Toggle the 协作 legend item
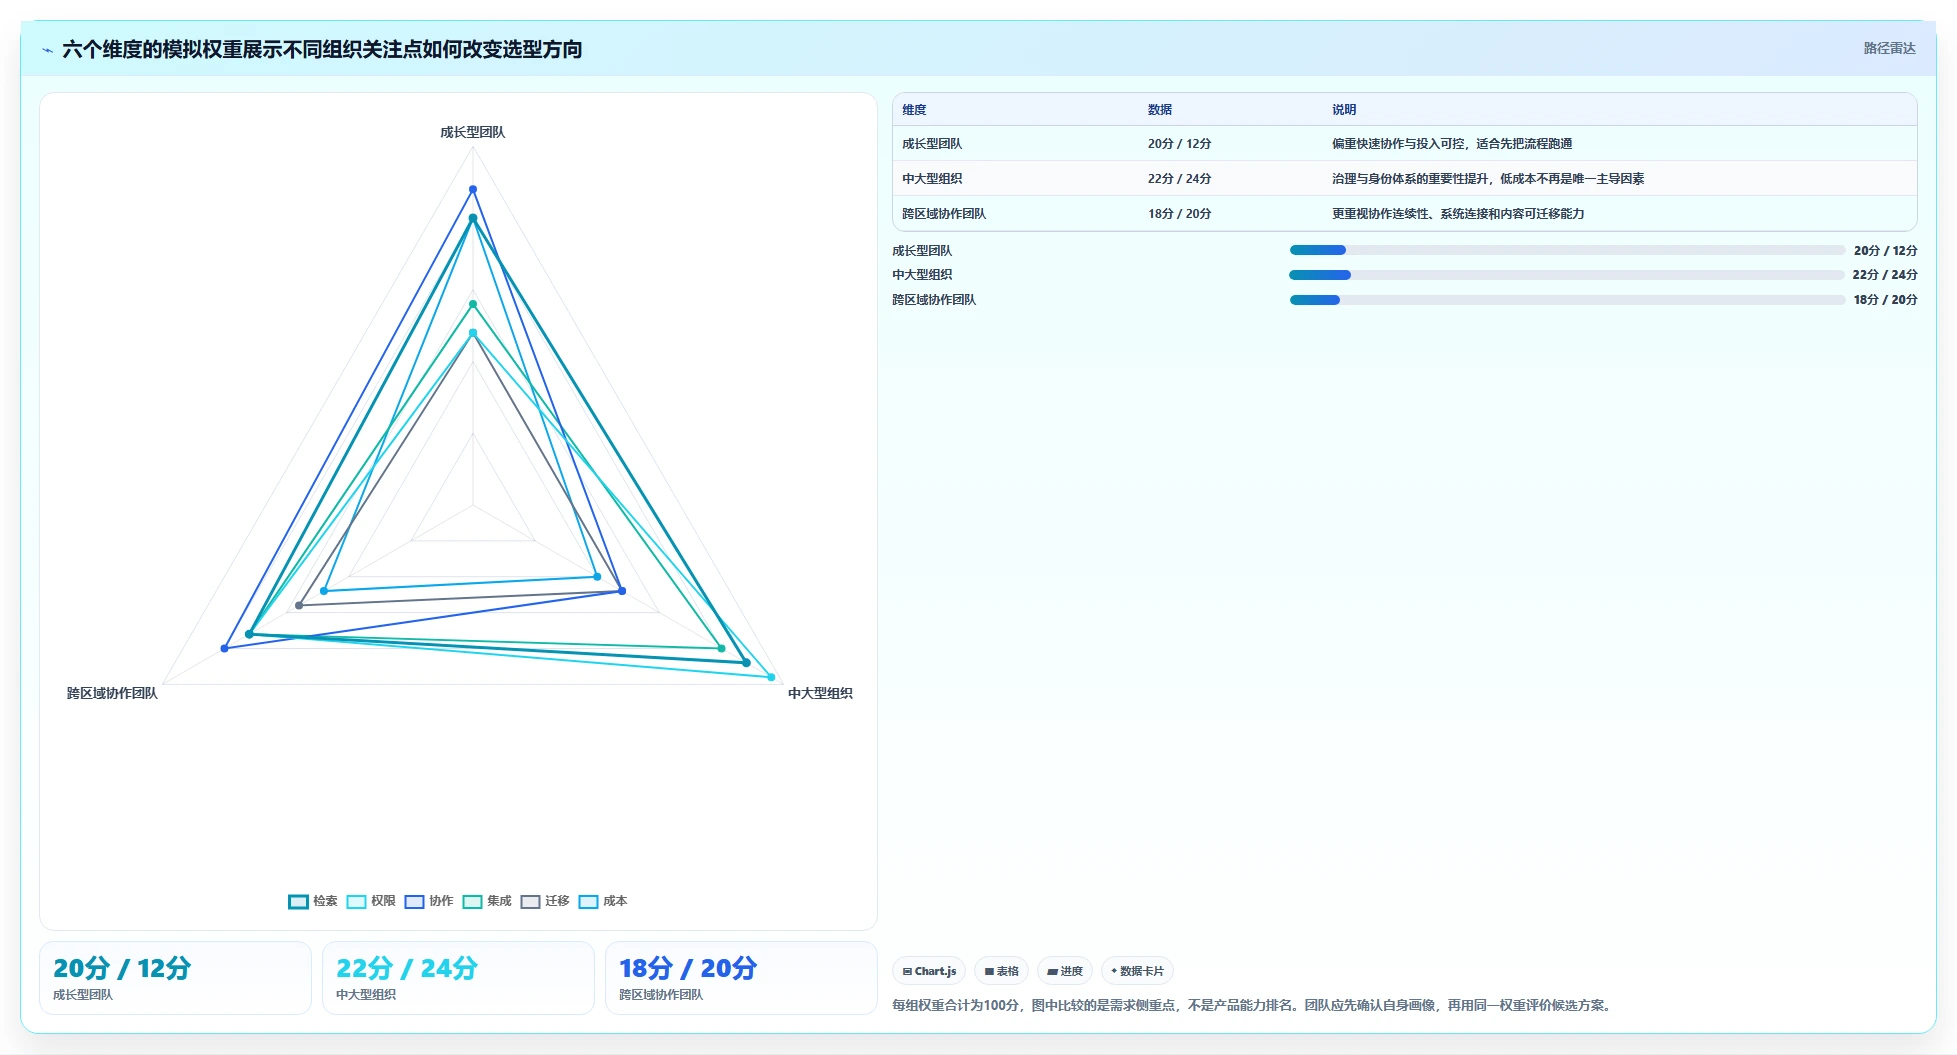 pos(429,901)
